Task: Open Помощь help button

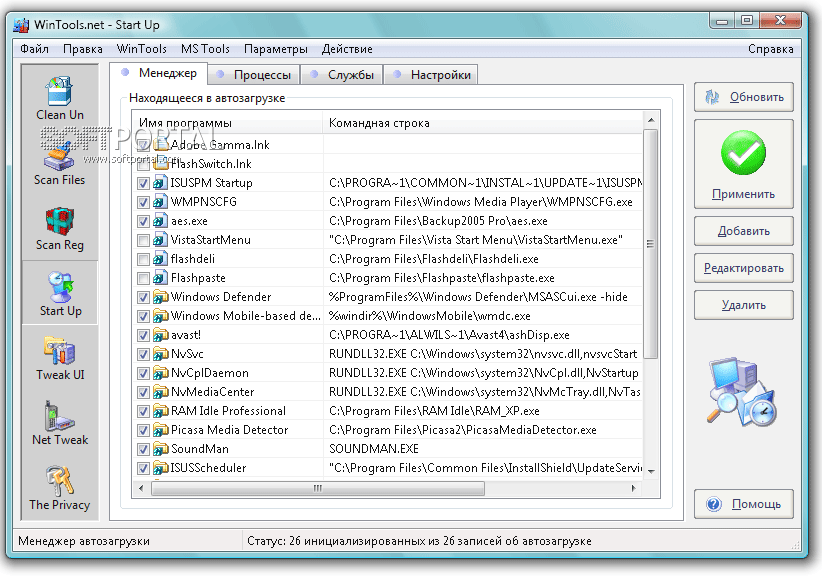Action: pyautogui.click(x=743, y=504)
